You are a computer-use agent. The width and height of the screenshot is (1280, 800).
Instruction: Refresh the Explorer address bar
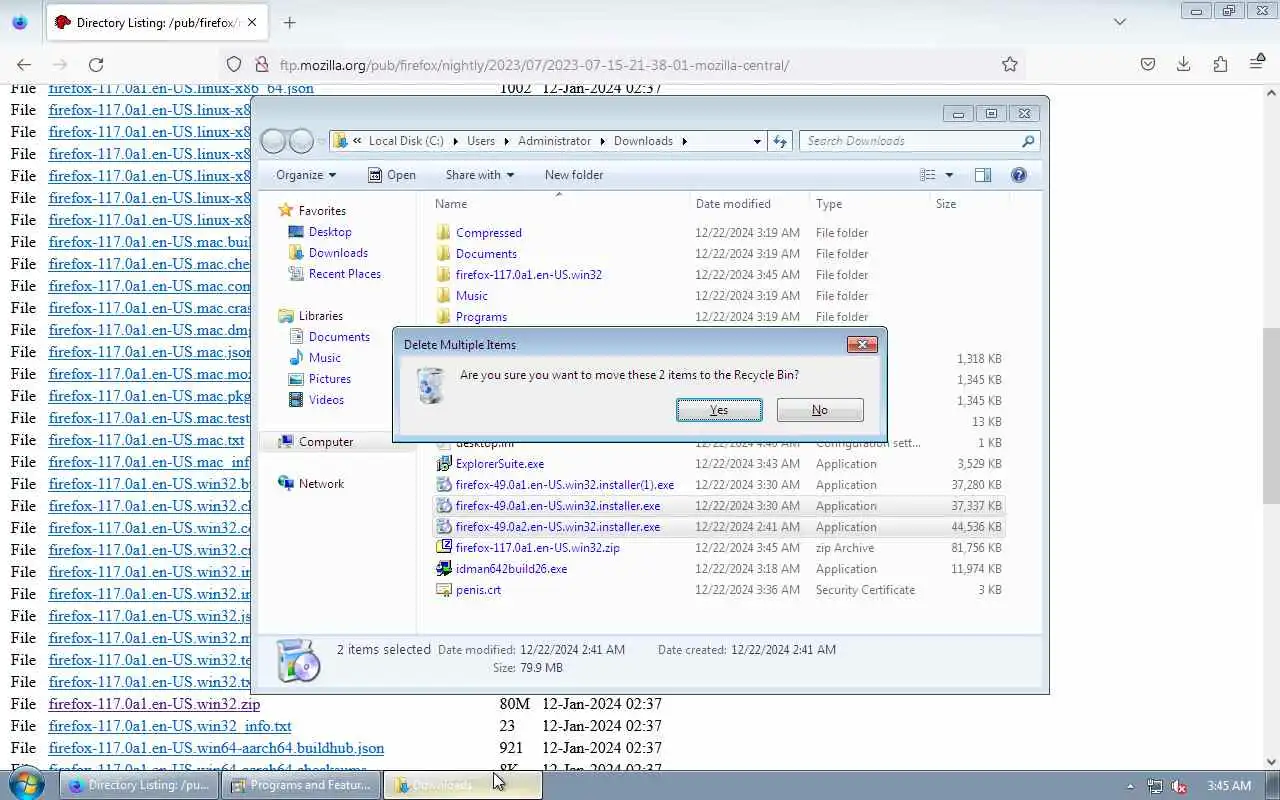780,141
